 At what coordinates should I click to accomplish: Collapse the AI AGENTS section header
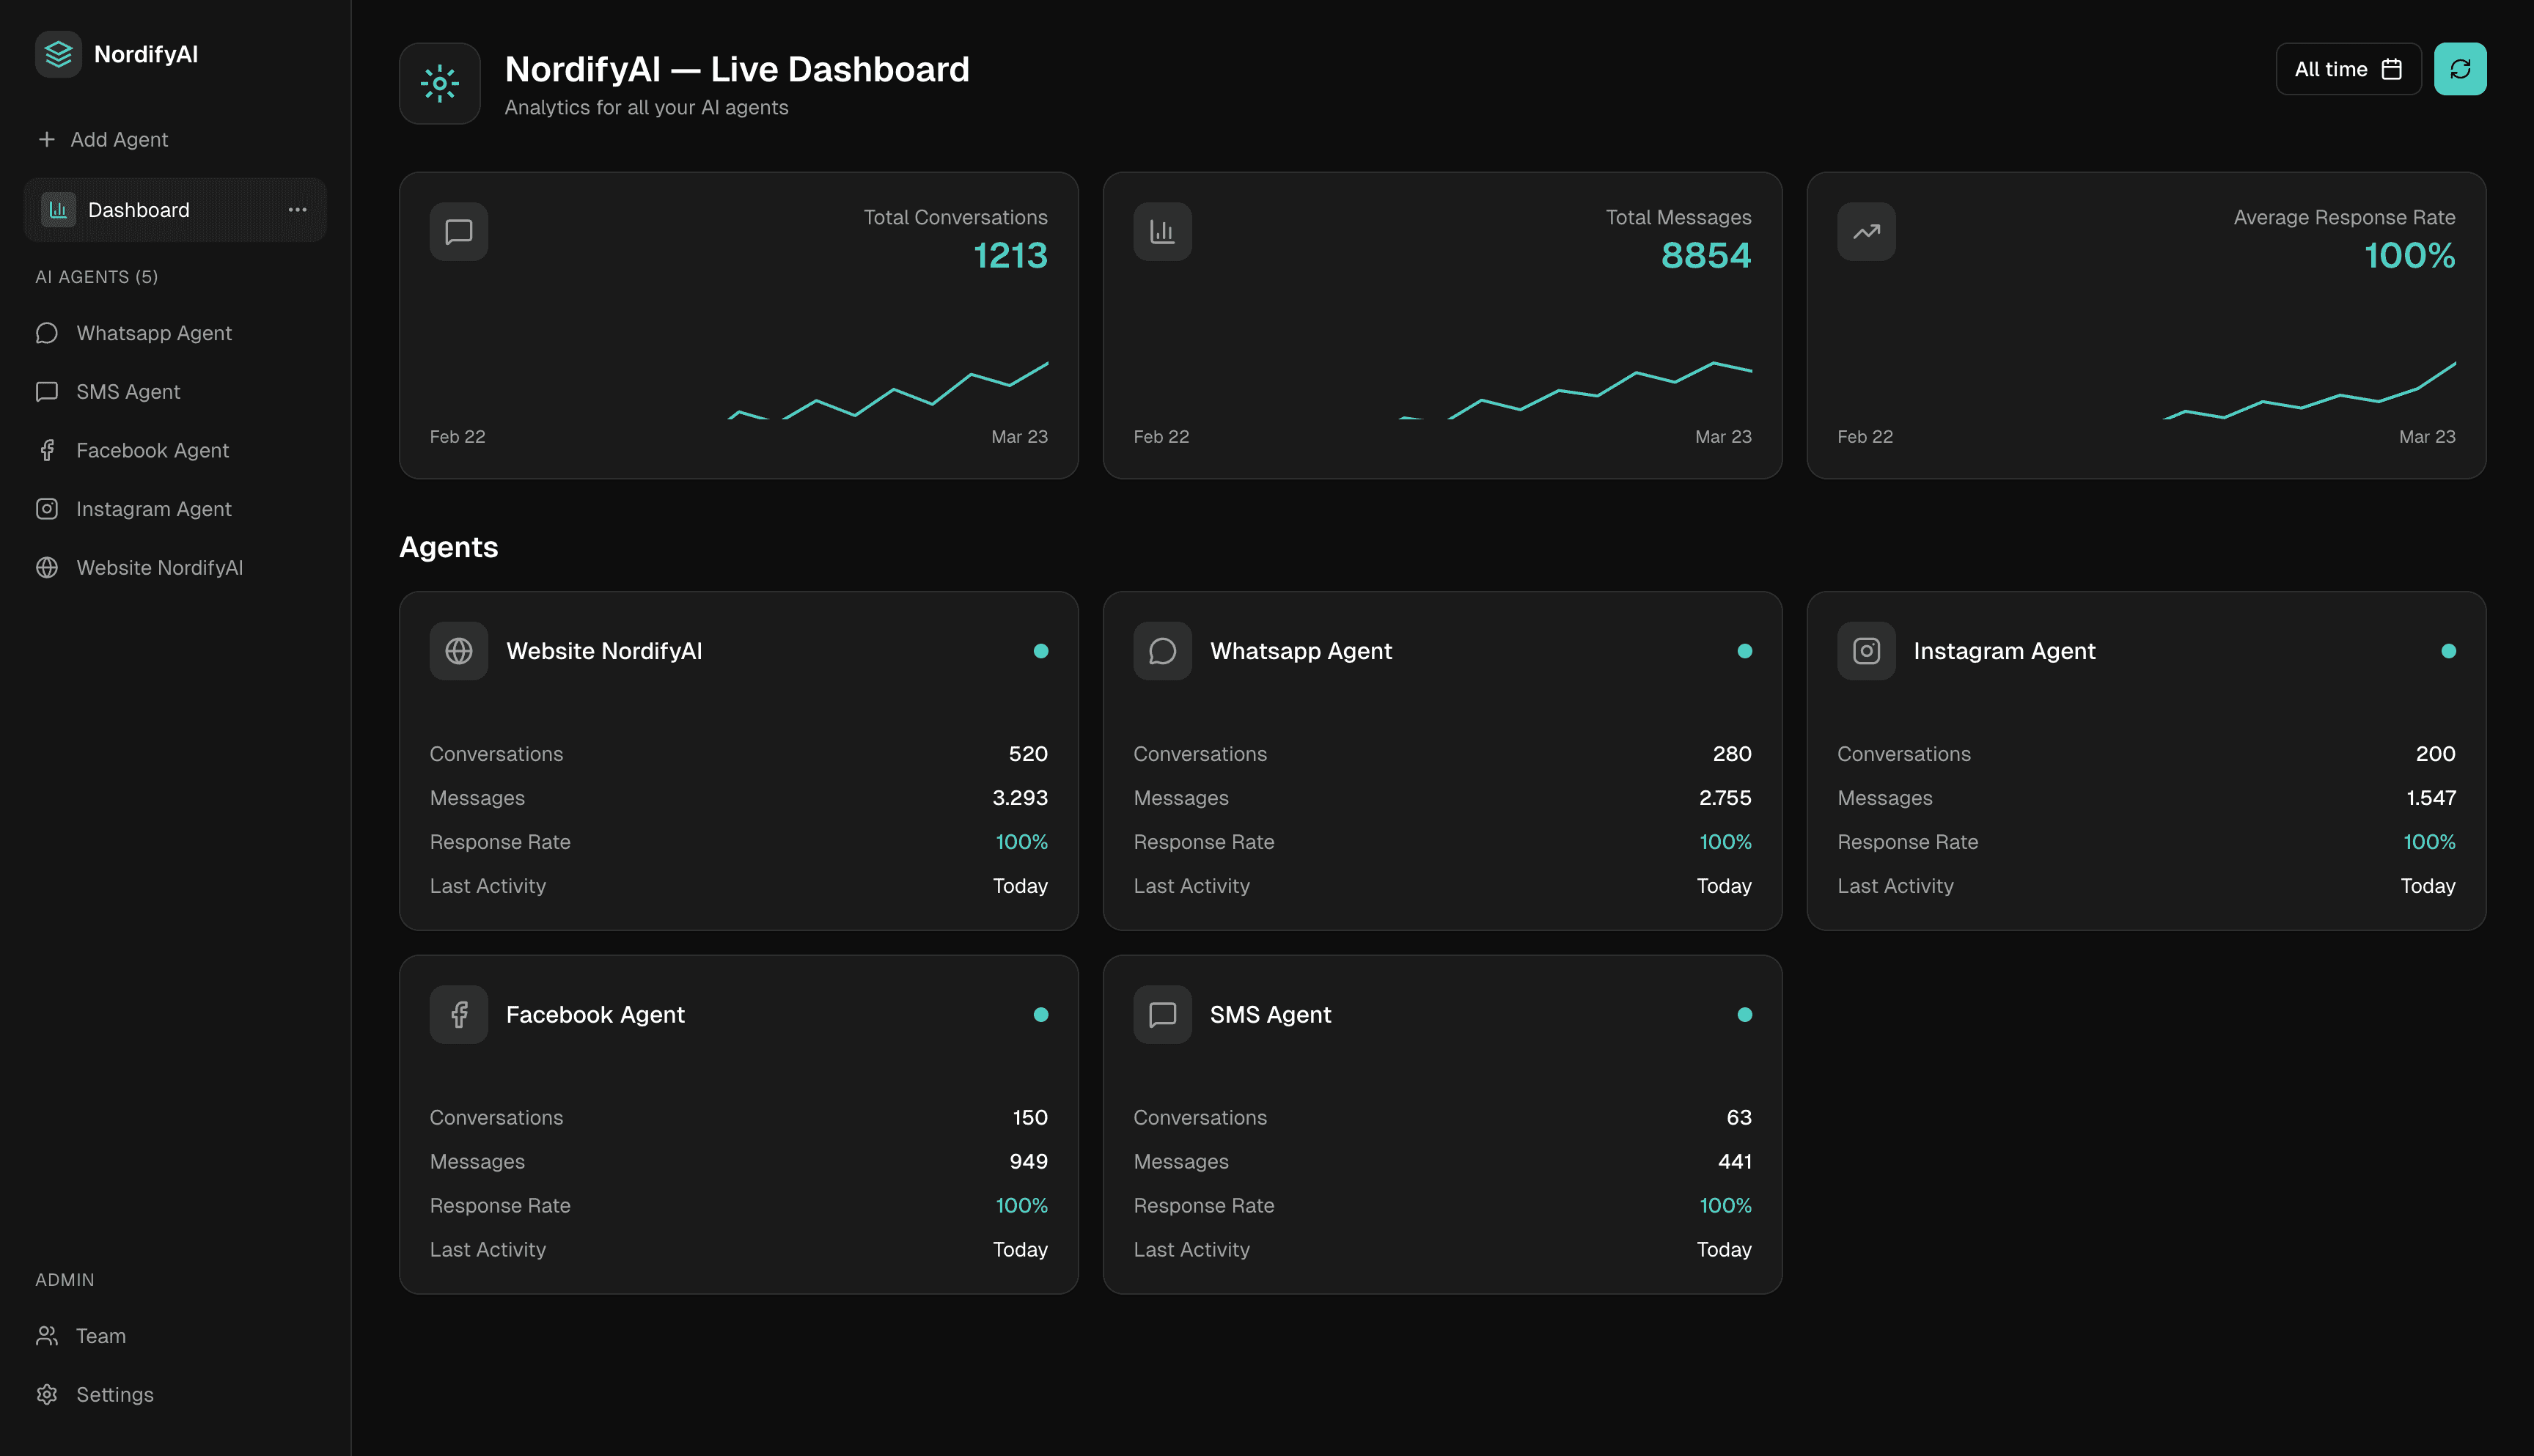click(x=95, y=276)
